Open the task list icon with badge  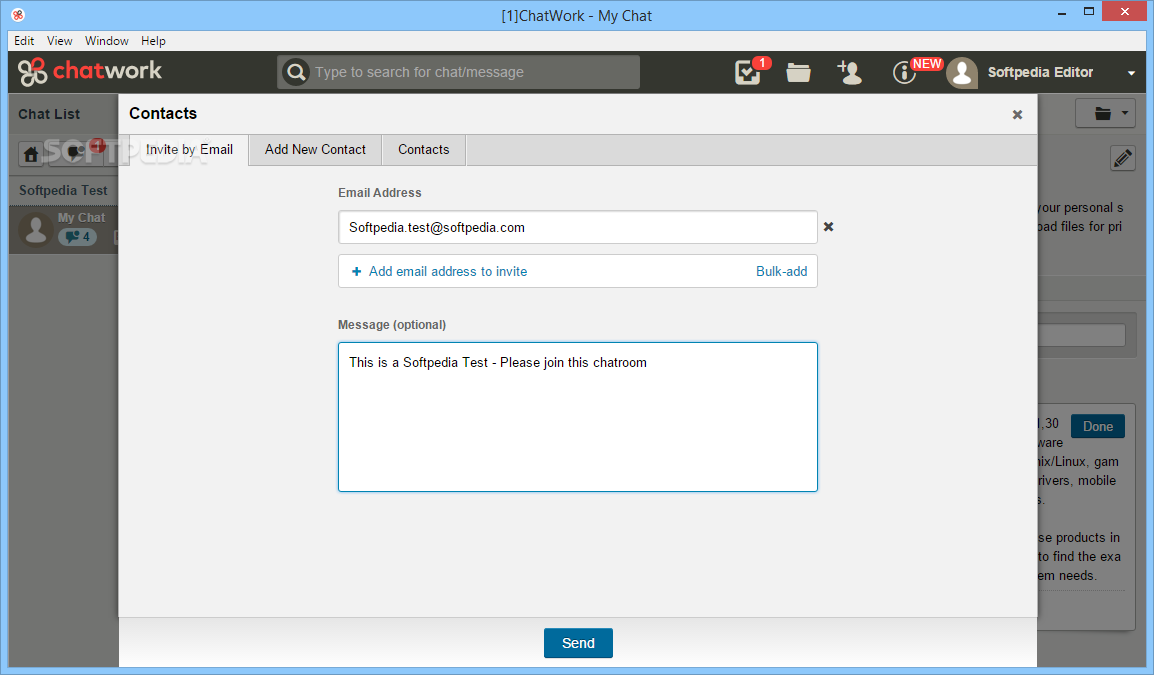tap(749, 71)
